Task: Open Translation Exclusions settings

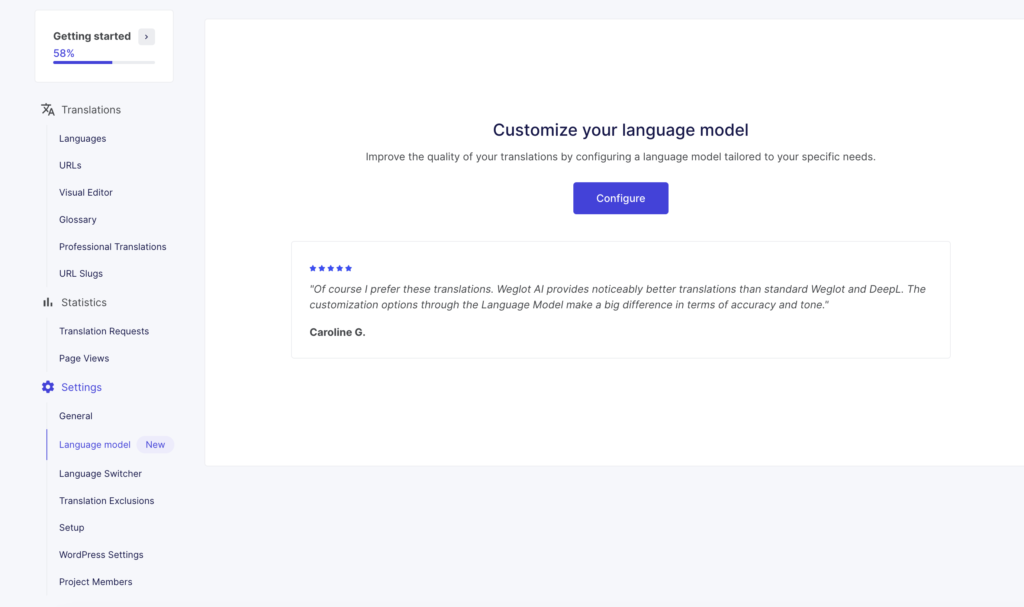Action: (106, 500)
